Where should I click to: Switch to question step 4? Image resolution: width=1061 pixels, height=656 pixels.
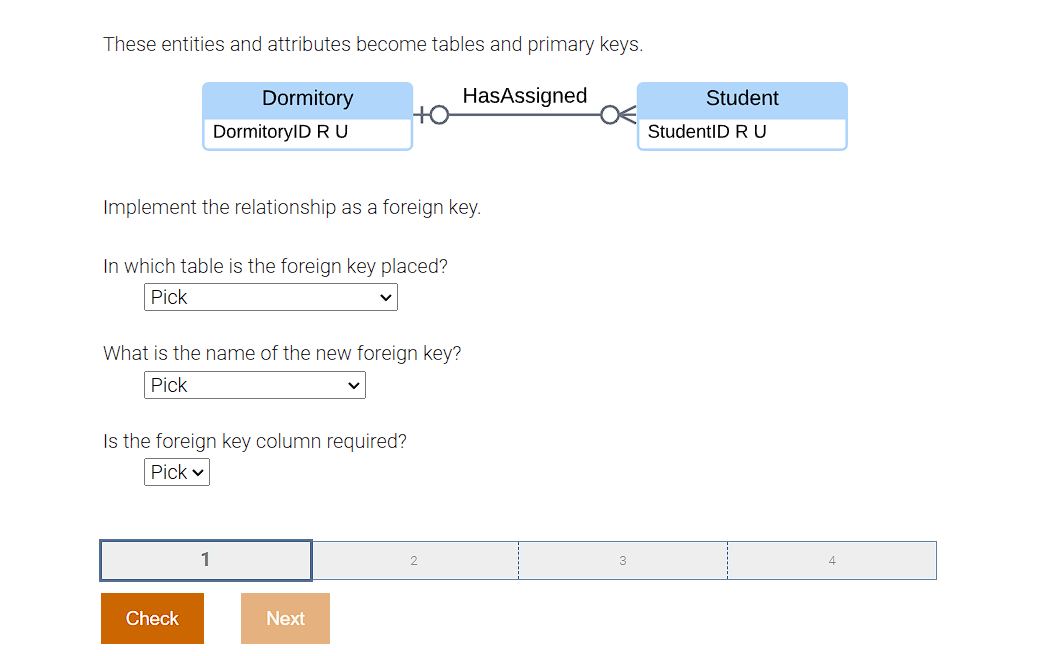(x=831, y=560)
